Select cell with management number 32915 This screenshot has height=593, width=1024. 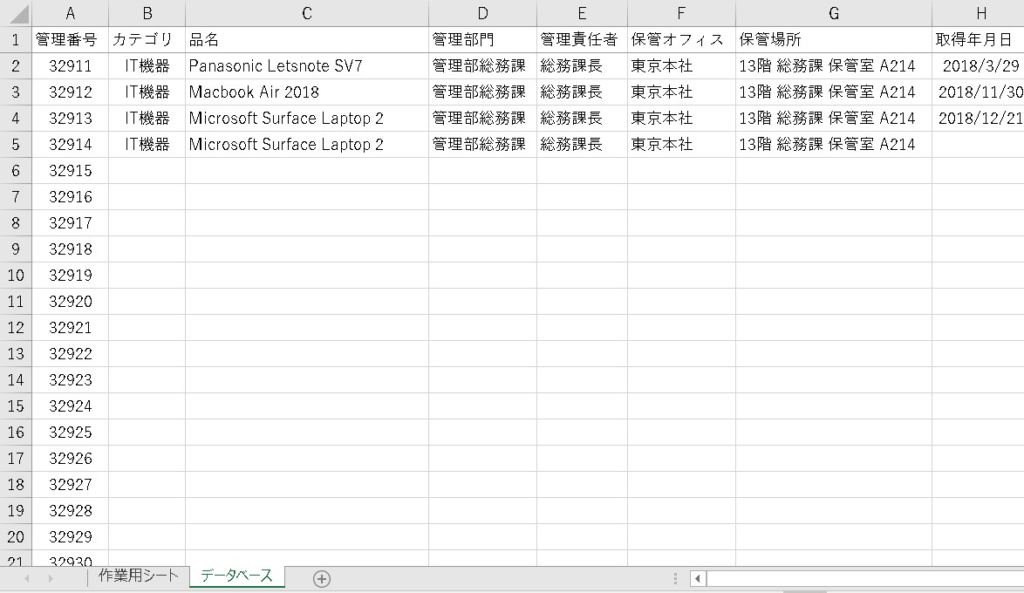click(x=70, y=170)
